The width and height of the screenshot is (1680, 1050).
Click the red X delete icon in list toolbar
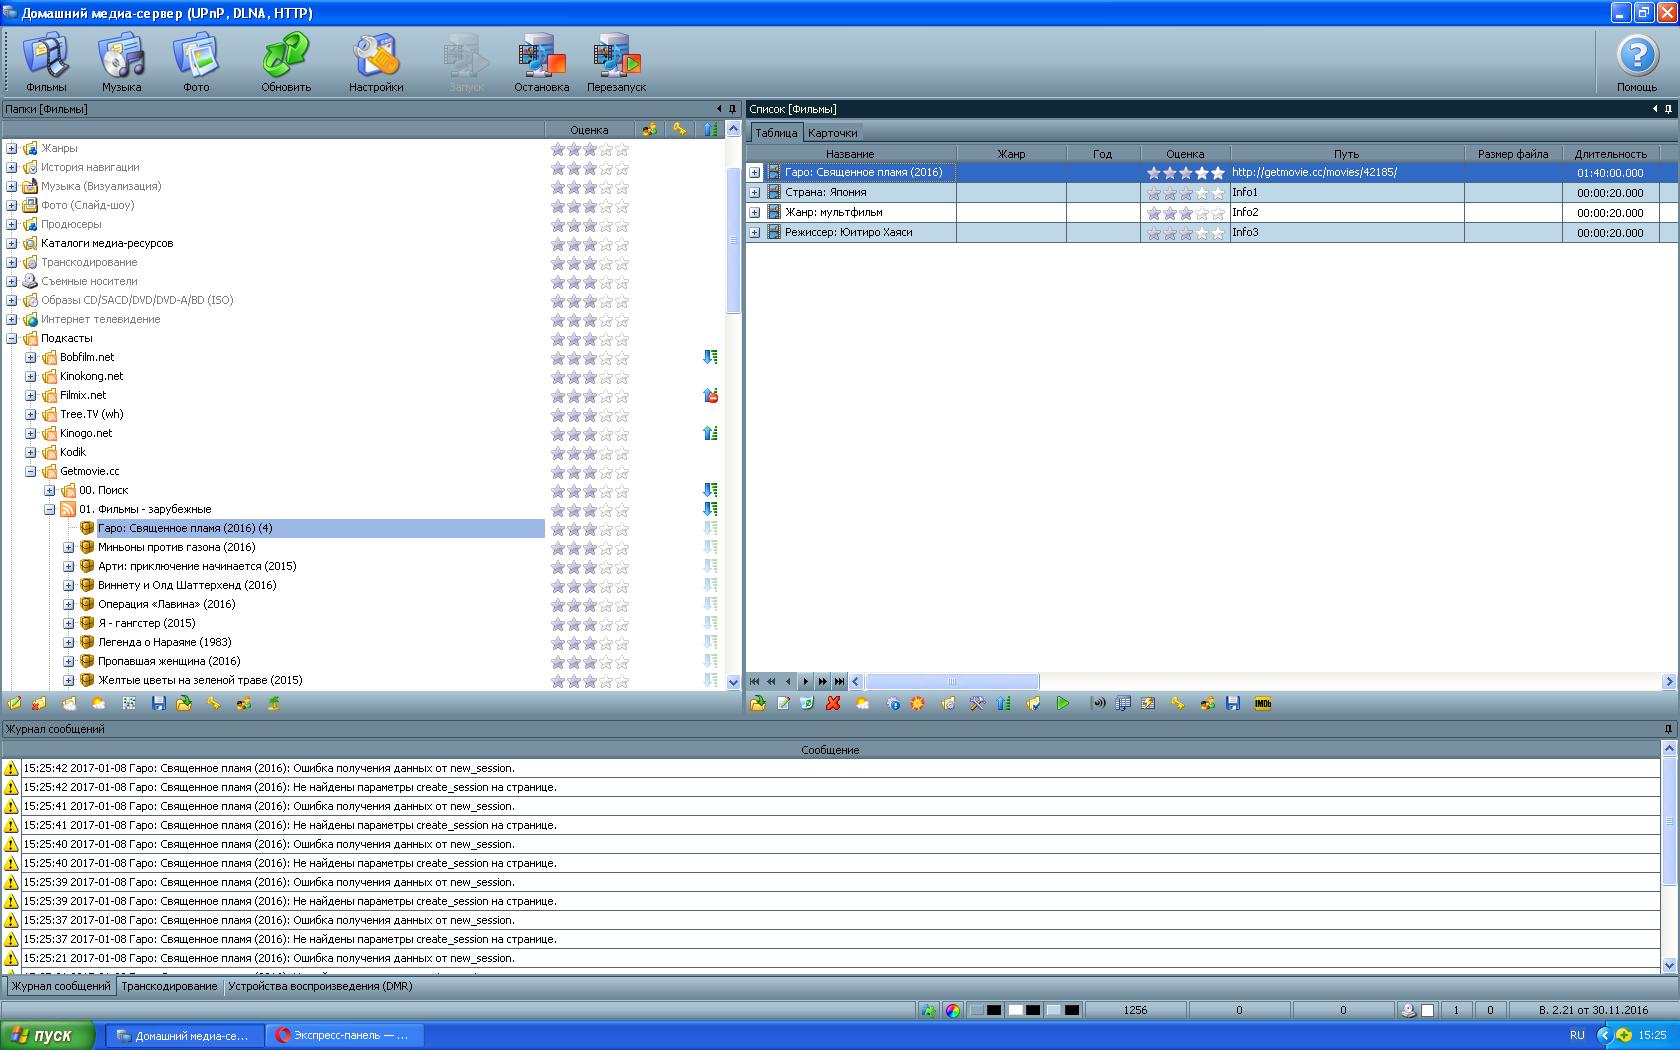click(833, 704)
